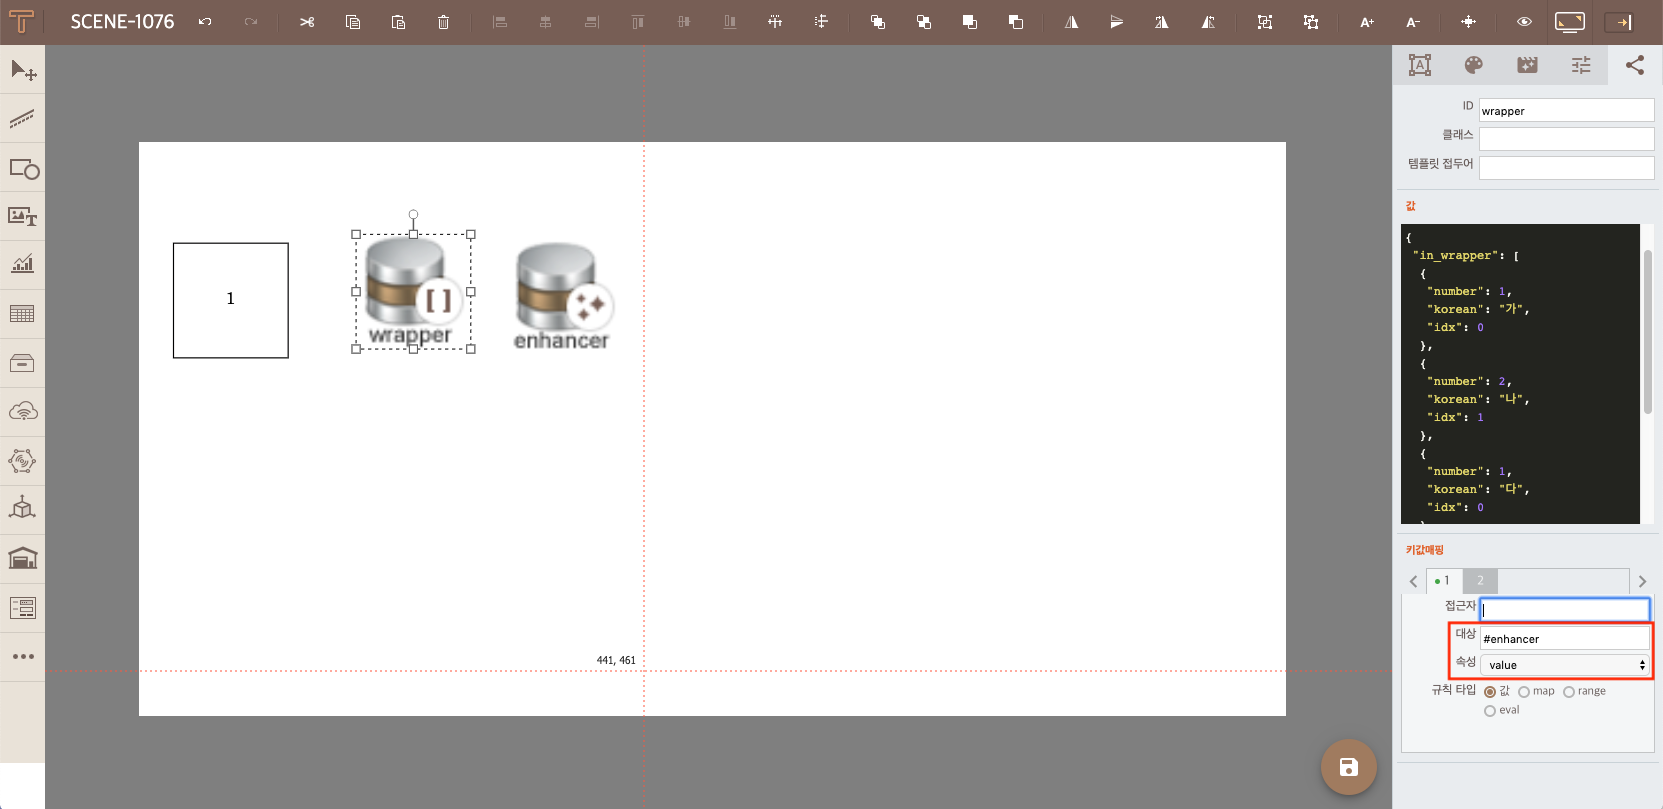Click the align vertical middle icon
The width and height of the screenshot is (1663, 809).
(x=684, y=22)
